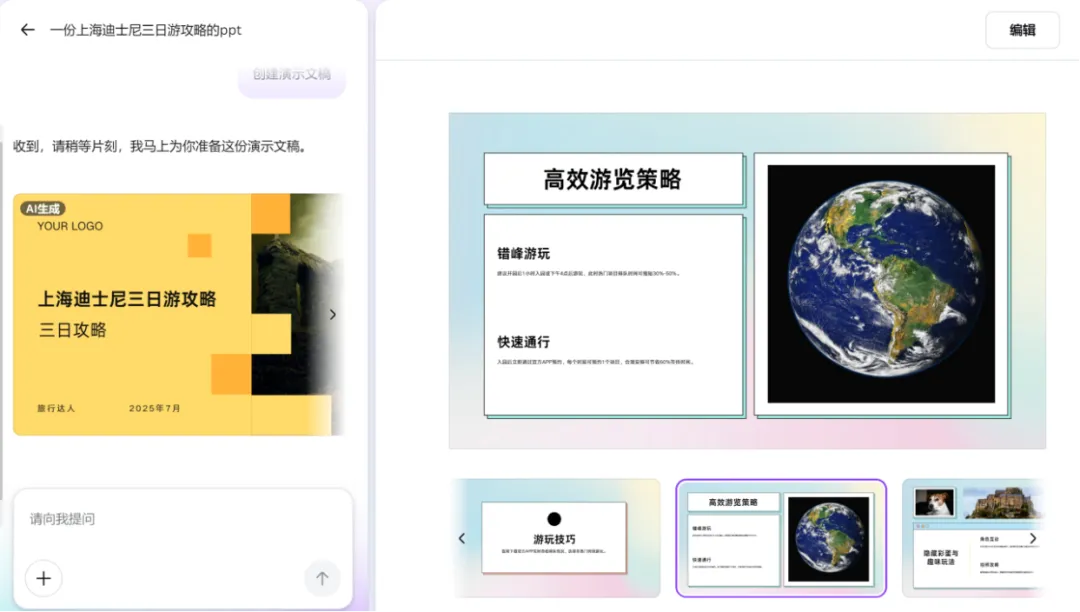The image size is (1080, 612).
Task: Click the earth image on the slide
Action: 881,284
